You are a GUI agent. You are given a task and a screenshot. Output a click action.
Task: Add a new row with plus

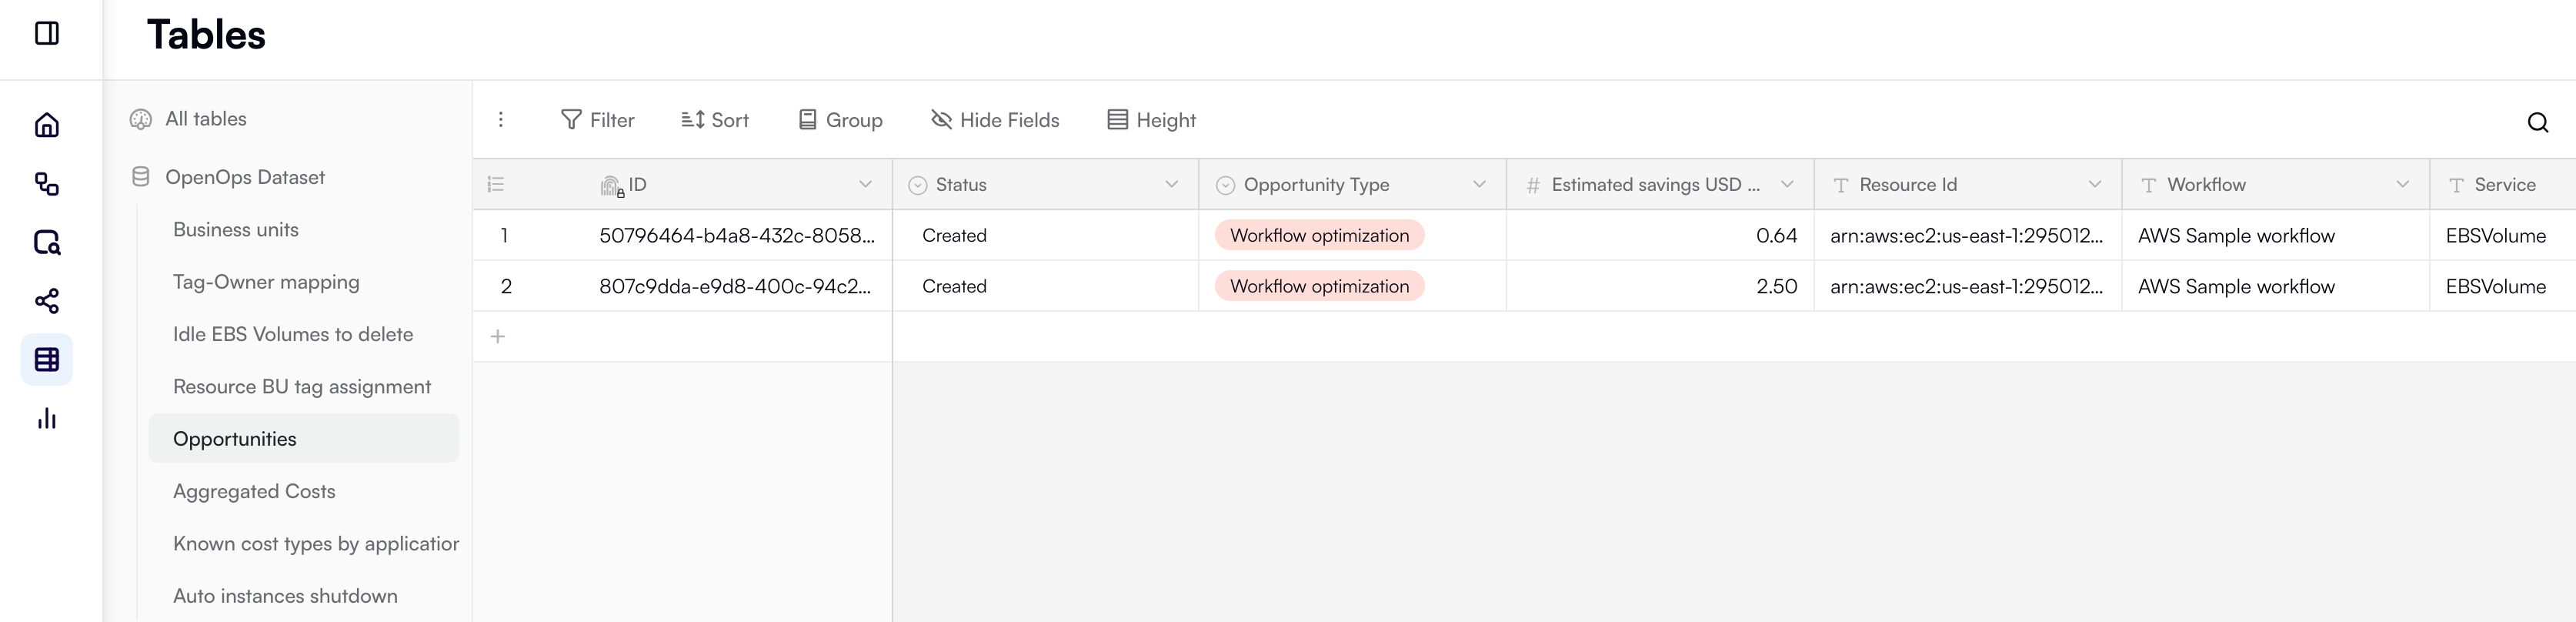pos(498,337)
